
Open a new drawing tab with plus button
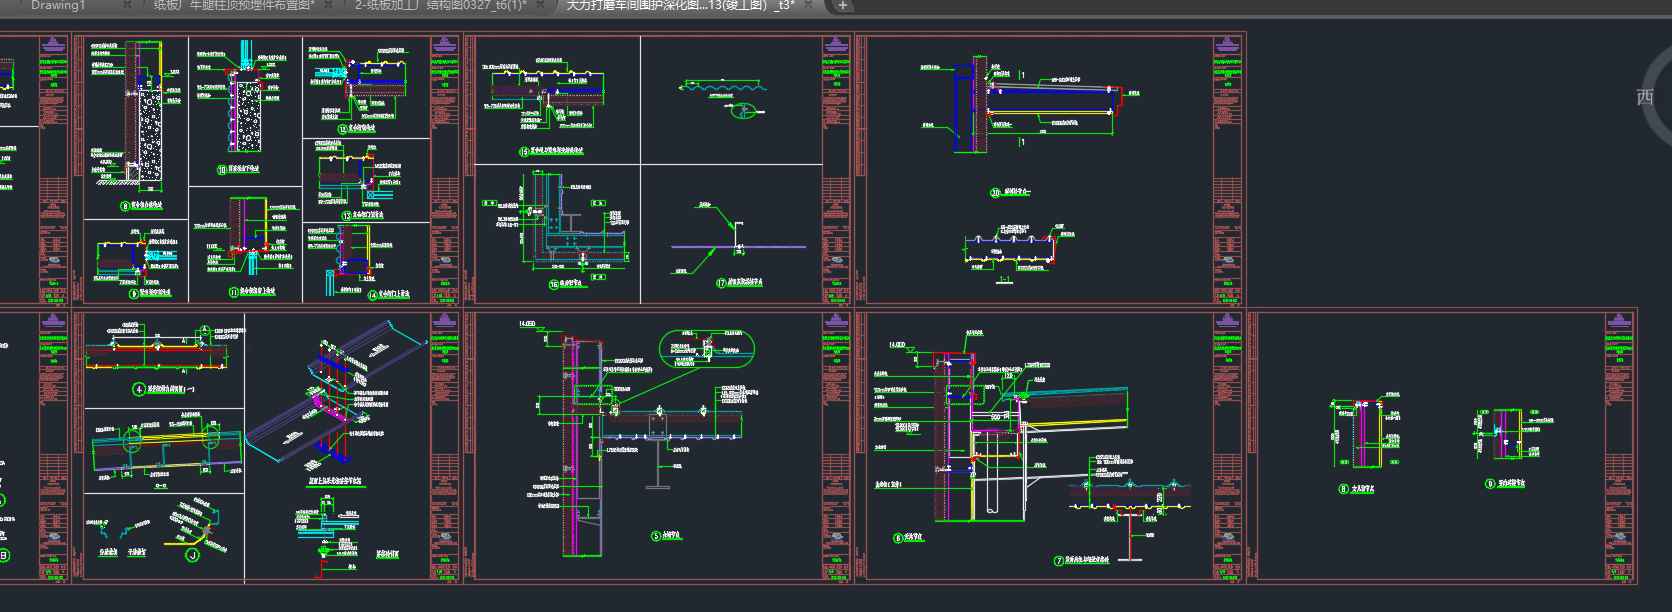(843, 6)
